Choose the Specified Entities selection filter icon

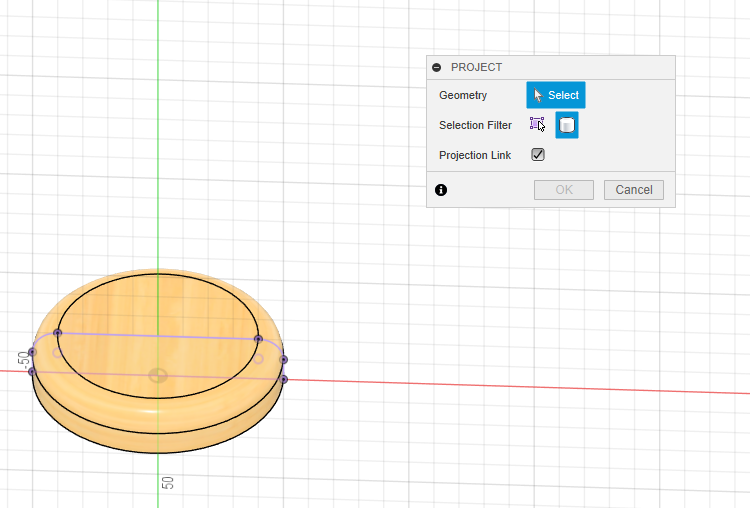tap(537, 125)
